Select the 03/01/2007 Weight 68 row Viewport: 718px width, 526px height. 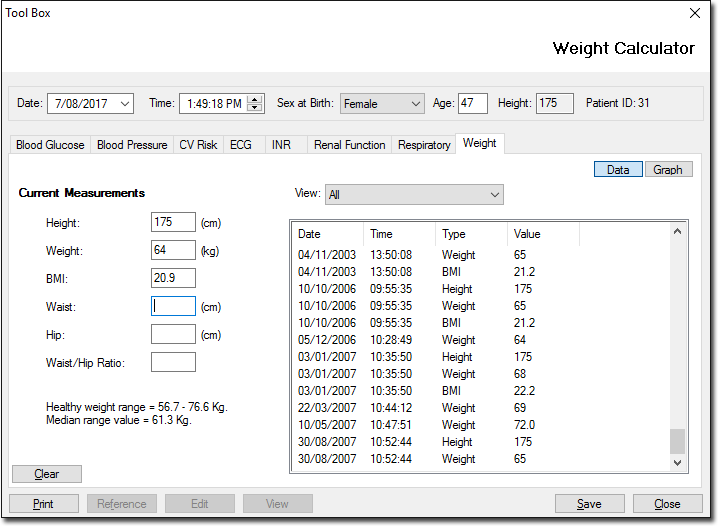481,374
